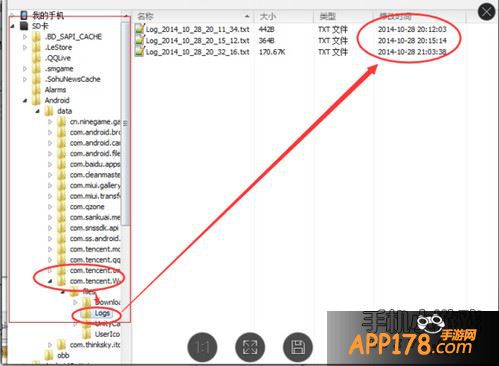The image size is (499, 366).
Task: Click the com.tencent.qq folder icon
Action: pos(61,260)
